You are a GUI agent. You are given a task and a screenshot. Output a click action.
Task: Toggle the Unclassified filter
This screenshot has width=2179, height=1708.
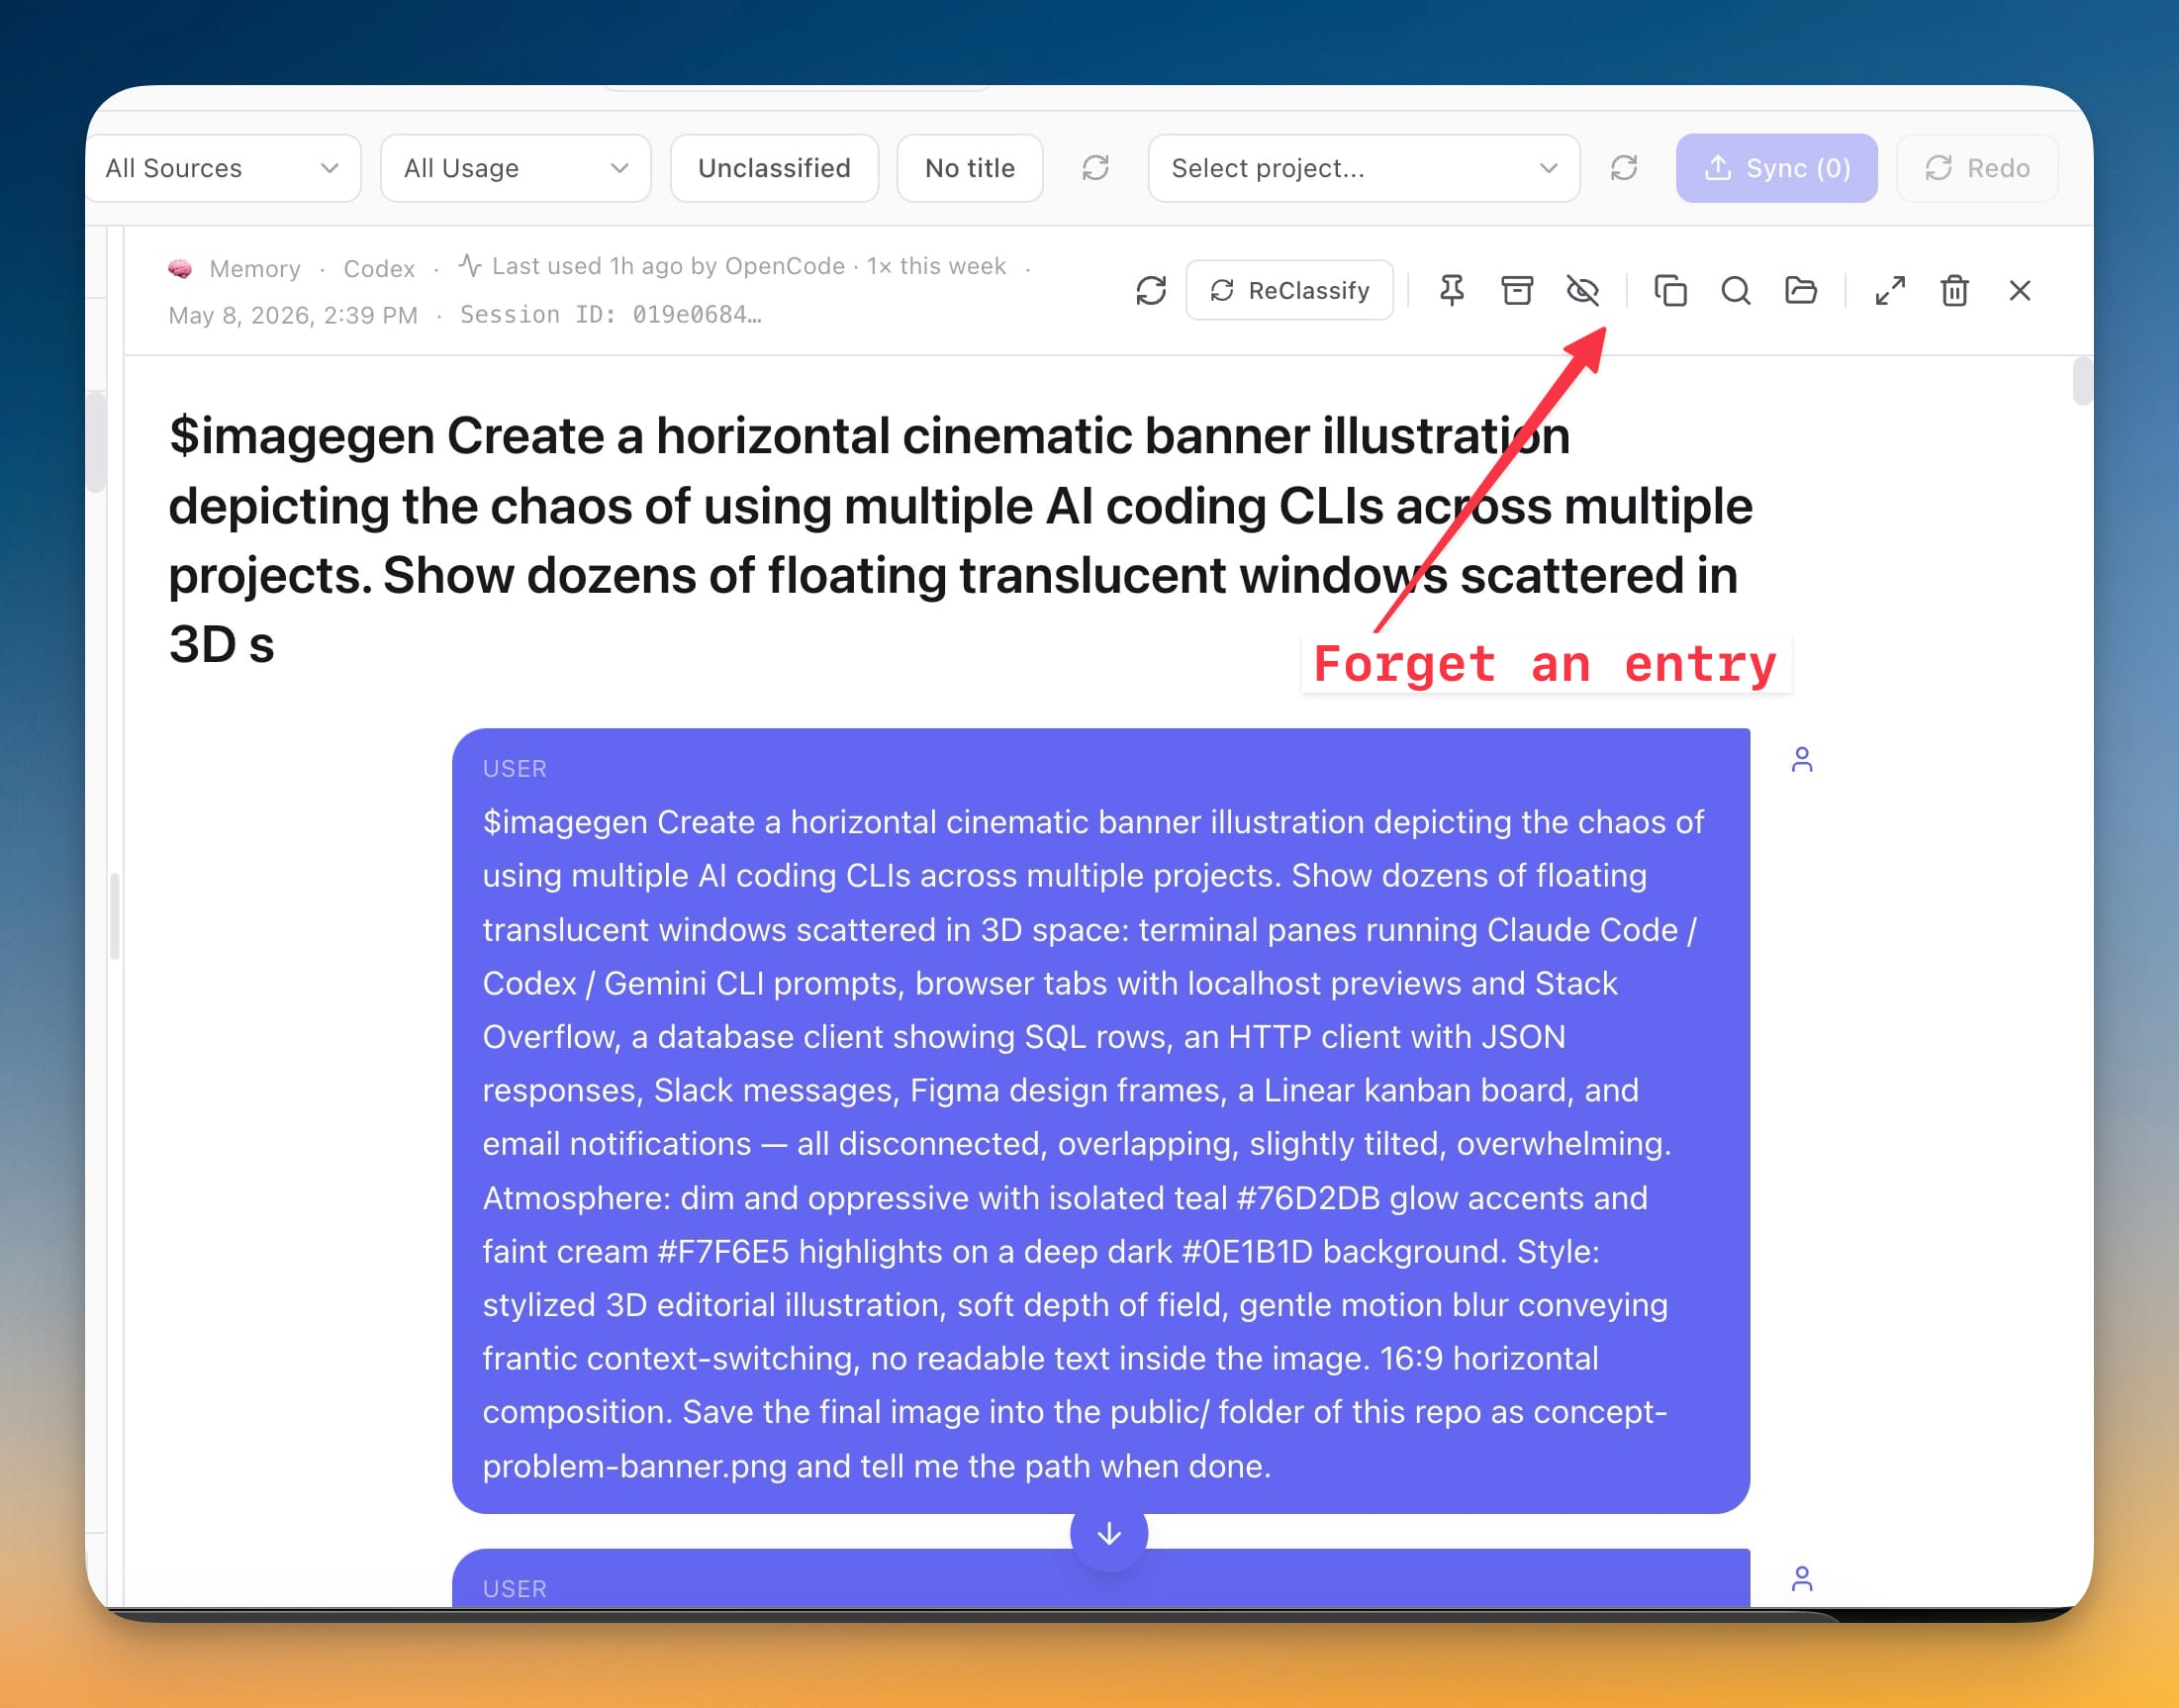774,168
